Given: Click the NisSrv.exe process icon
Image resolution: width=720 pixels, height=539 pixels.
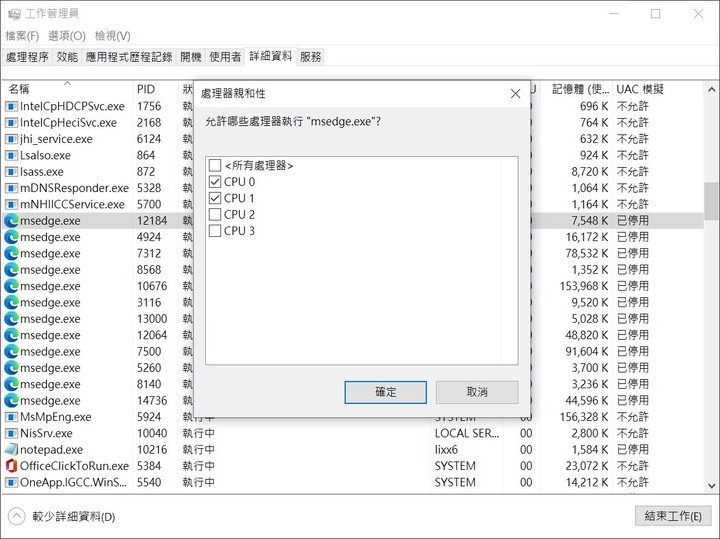Looking at the screenshot, I should click(x=11, y=433).
